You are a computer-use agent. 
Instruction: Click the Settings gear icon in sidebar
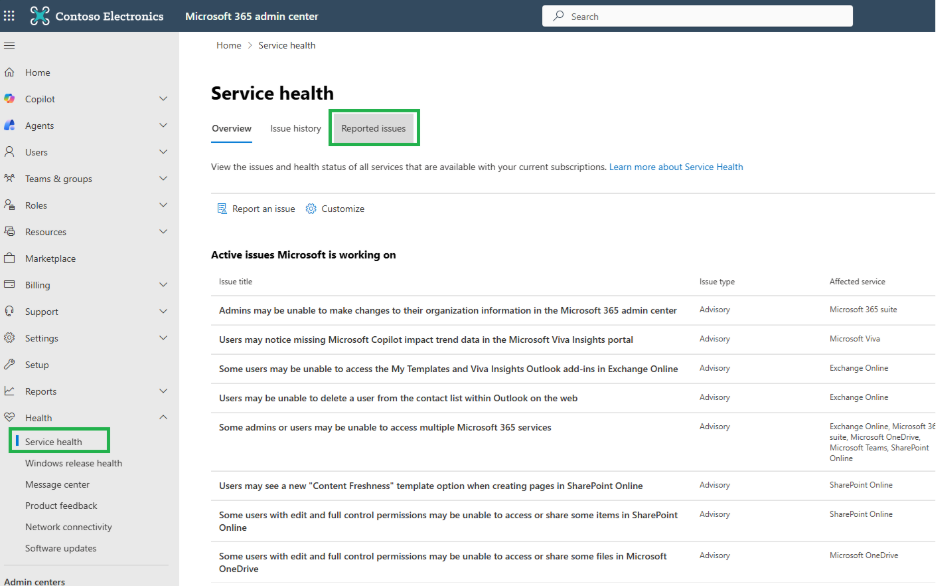(10, 338)
